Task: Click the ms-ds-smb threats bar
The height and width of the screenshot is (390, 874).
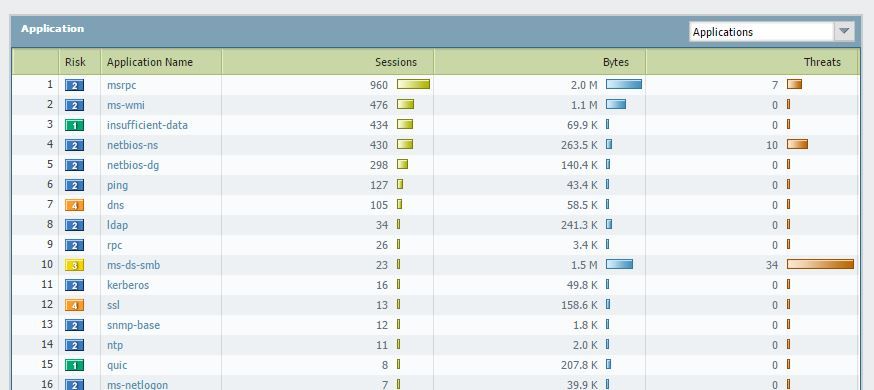Action: click(820, 264)
